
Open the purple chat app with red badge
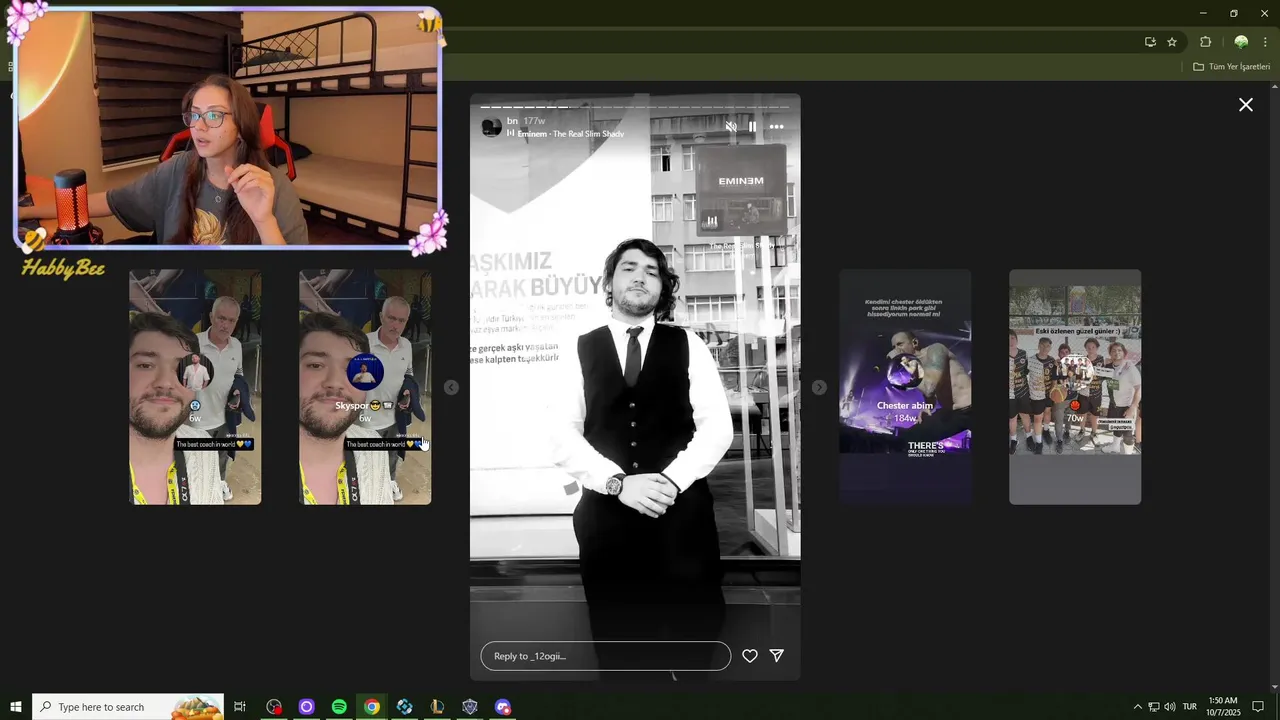(x=503, y=707)
